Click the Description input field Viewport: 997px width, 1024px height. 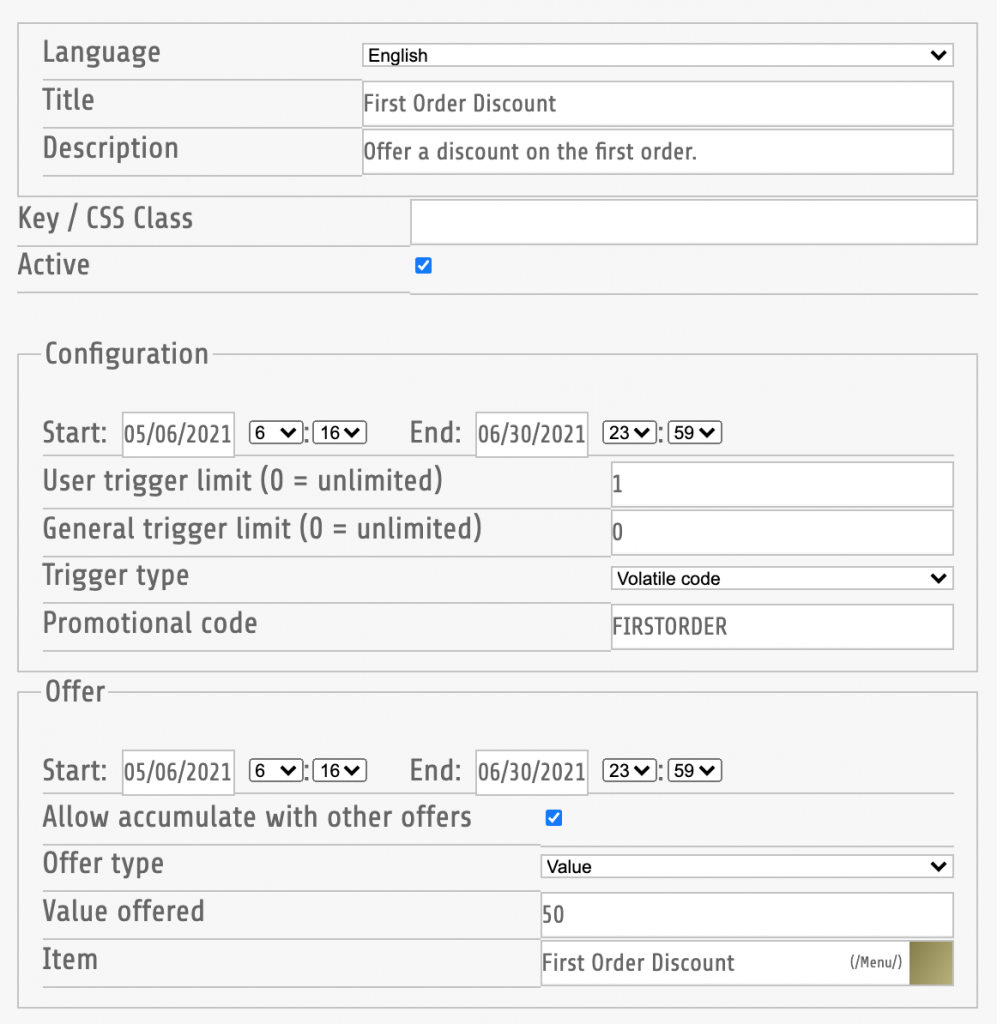click(x=657, y=152)
